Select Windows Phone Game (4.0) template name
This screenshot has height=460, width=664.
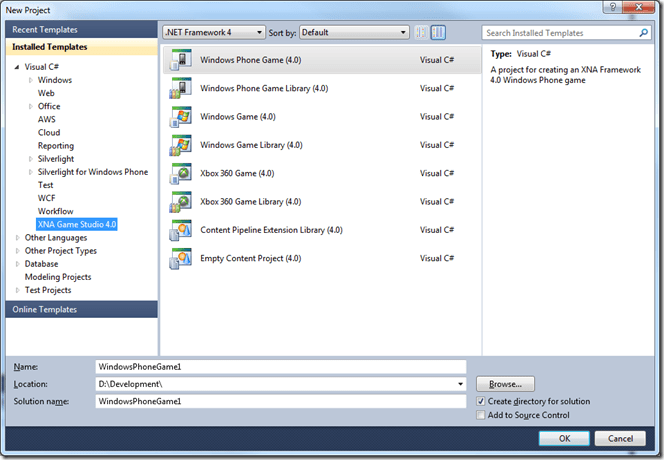pyautogui.click(x=251, y=60)
